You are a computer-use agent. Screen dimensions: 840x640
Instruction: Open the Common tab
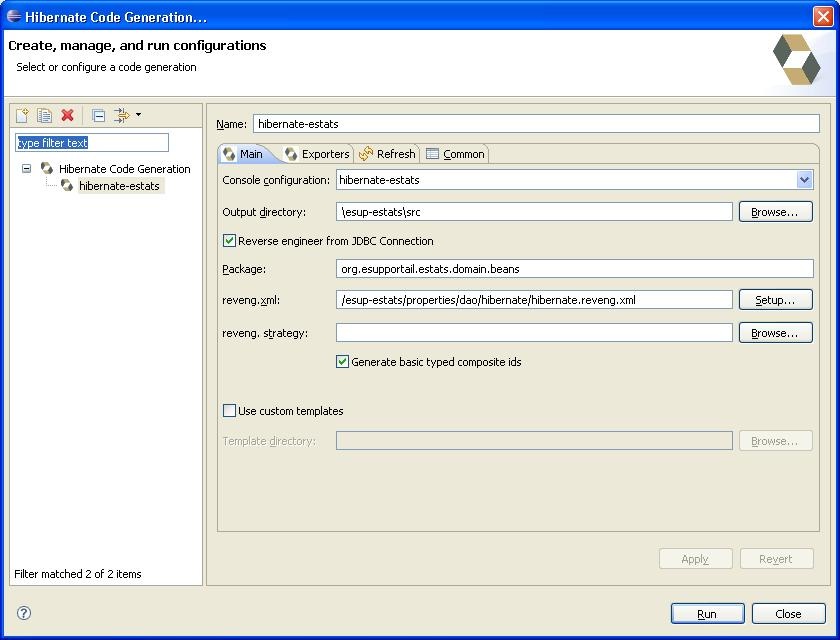[x=455, y=154]
